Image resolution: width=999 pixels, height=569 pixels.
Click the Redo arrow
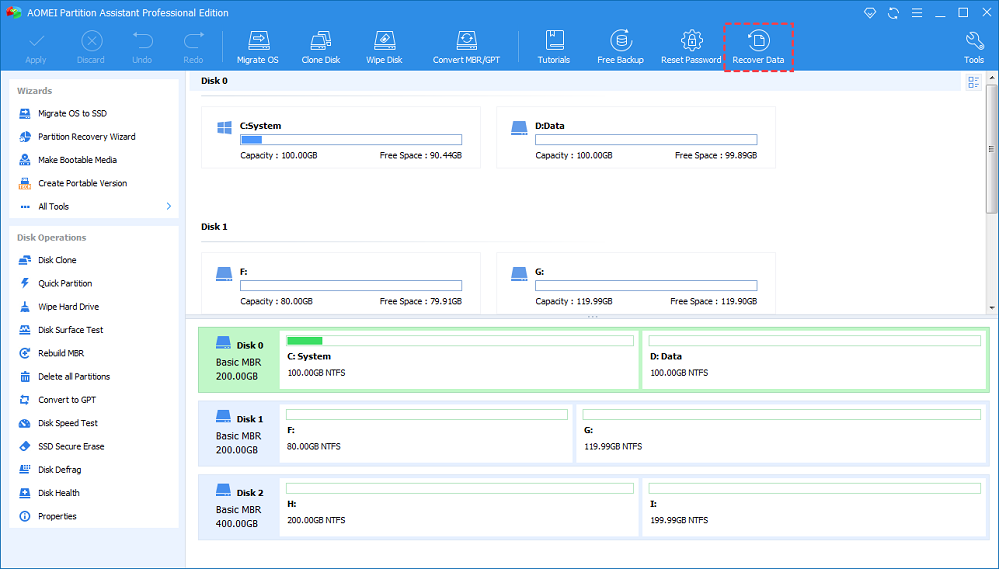(193, 47)
